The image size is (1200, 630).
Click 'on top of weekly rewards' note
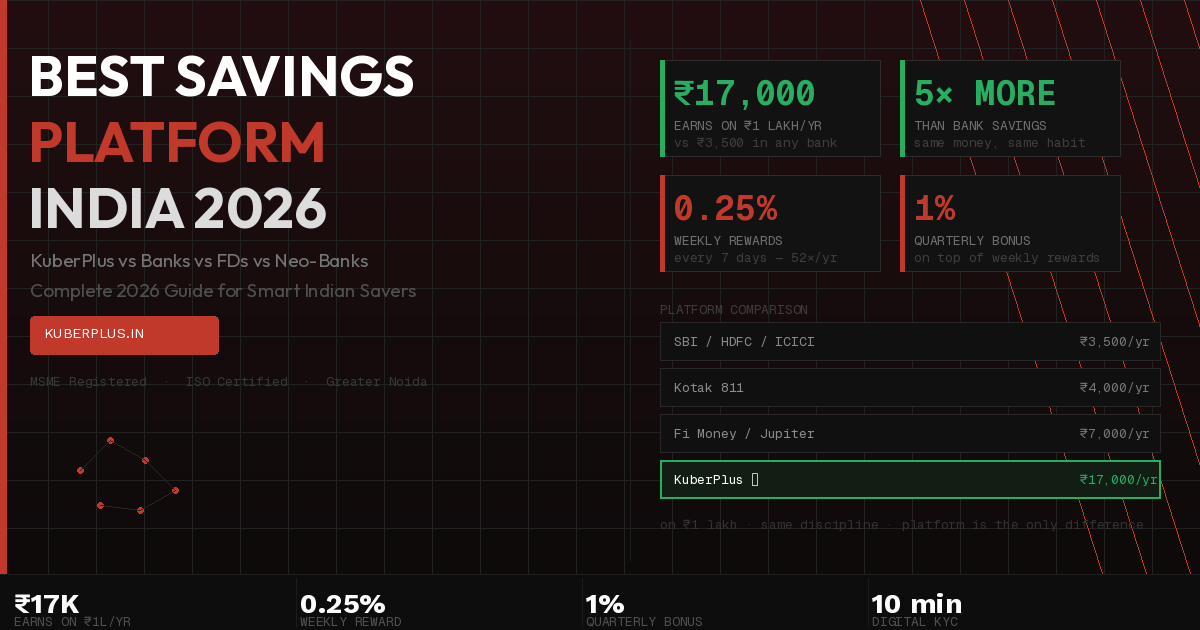tap(1007, 258)
